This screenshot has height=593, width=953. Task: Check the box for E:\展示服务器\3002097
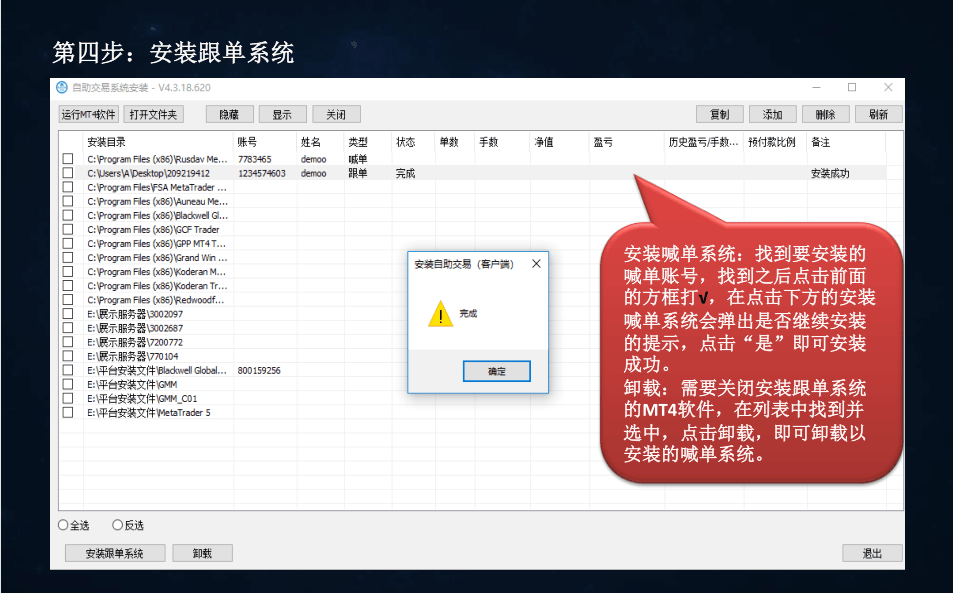coord(68,314)
